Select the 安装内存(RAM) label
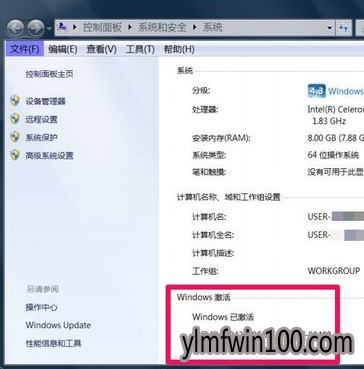This screenshot has height=369, width=364. [221, 138]
